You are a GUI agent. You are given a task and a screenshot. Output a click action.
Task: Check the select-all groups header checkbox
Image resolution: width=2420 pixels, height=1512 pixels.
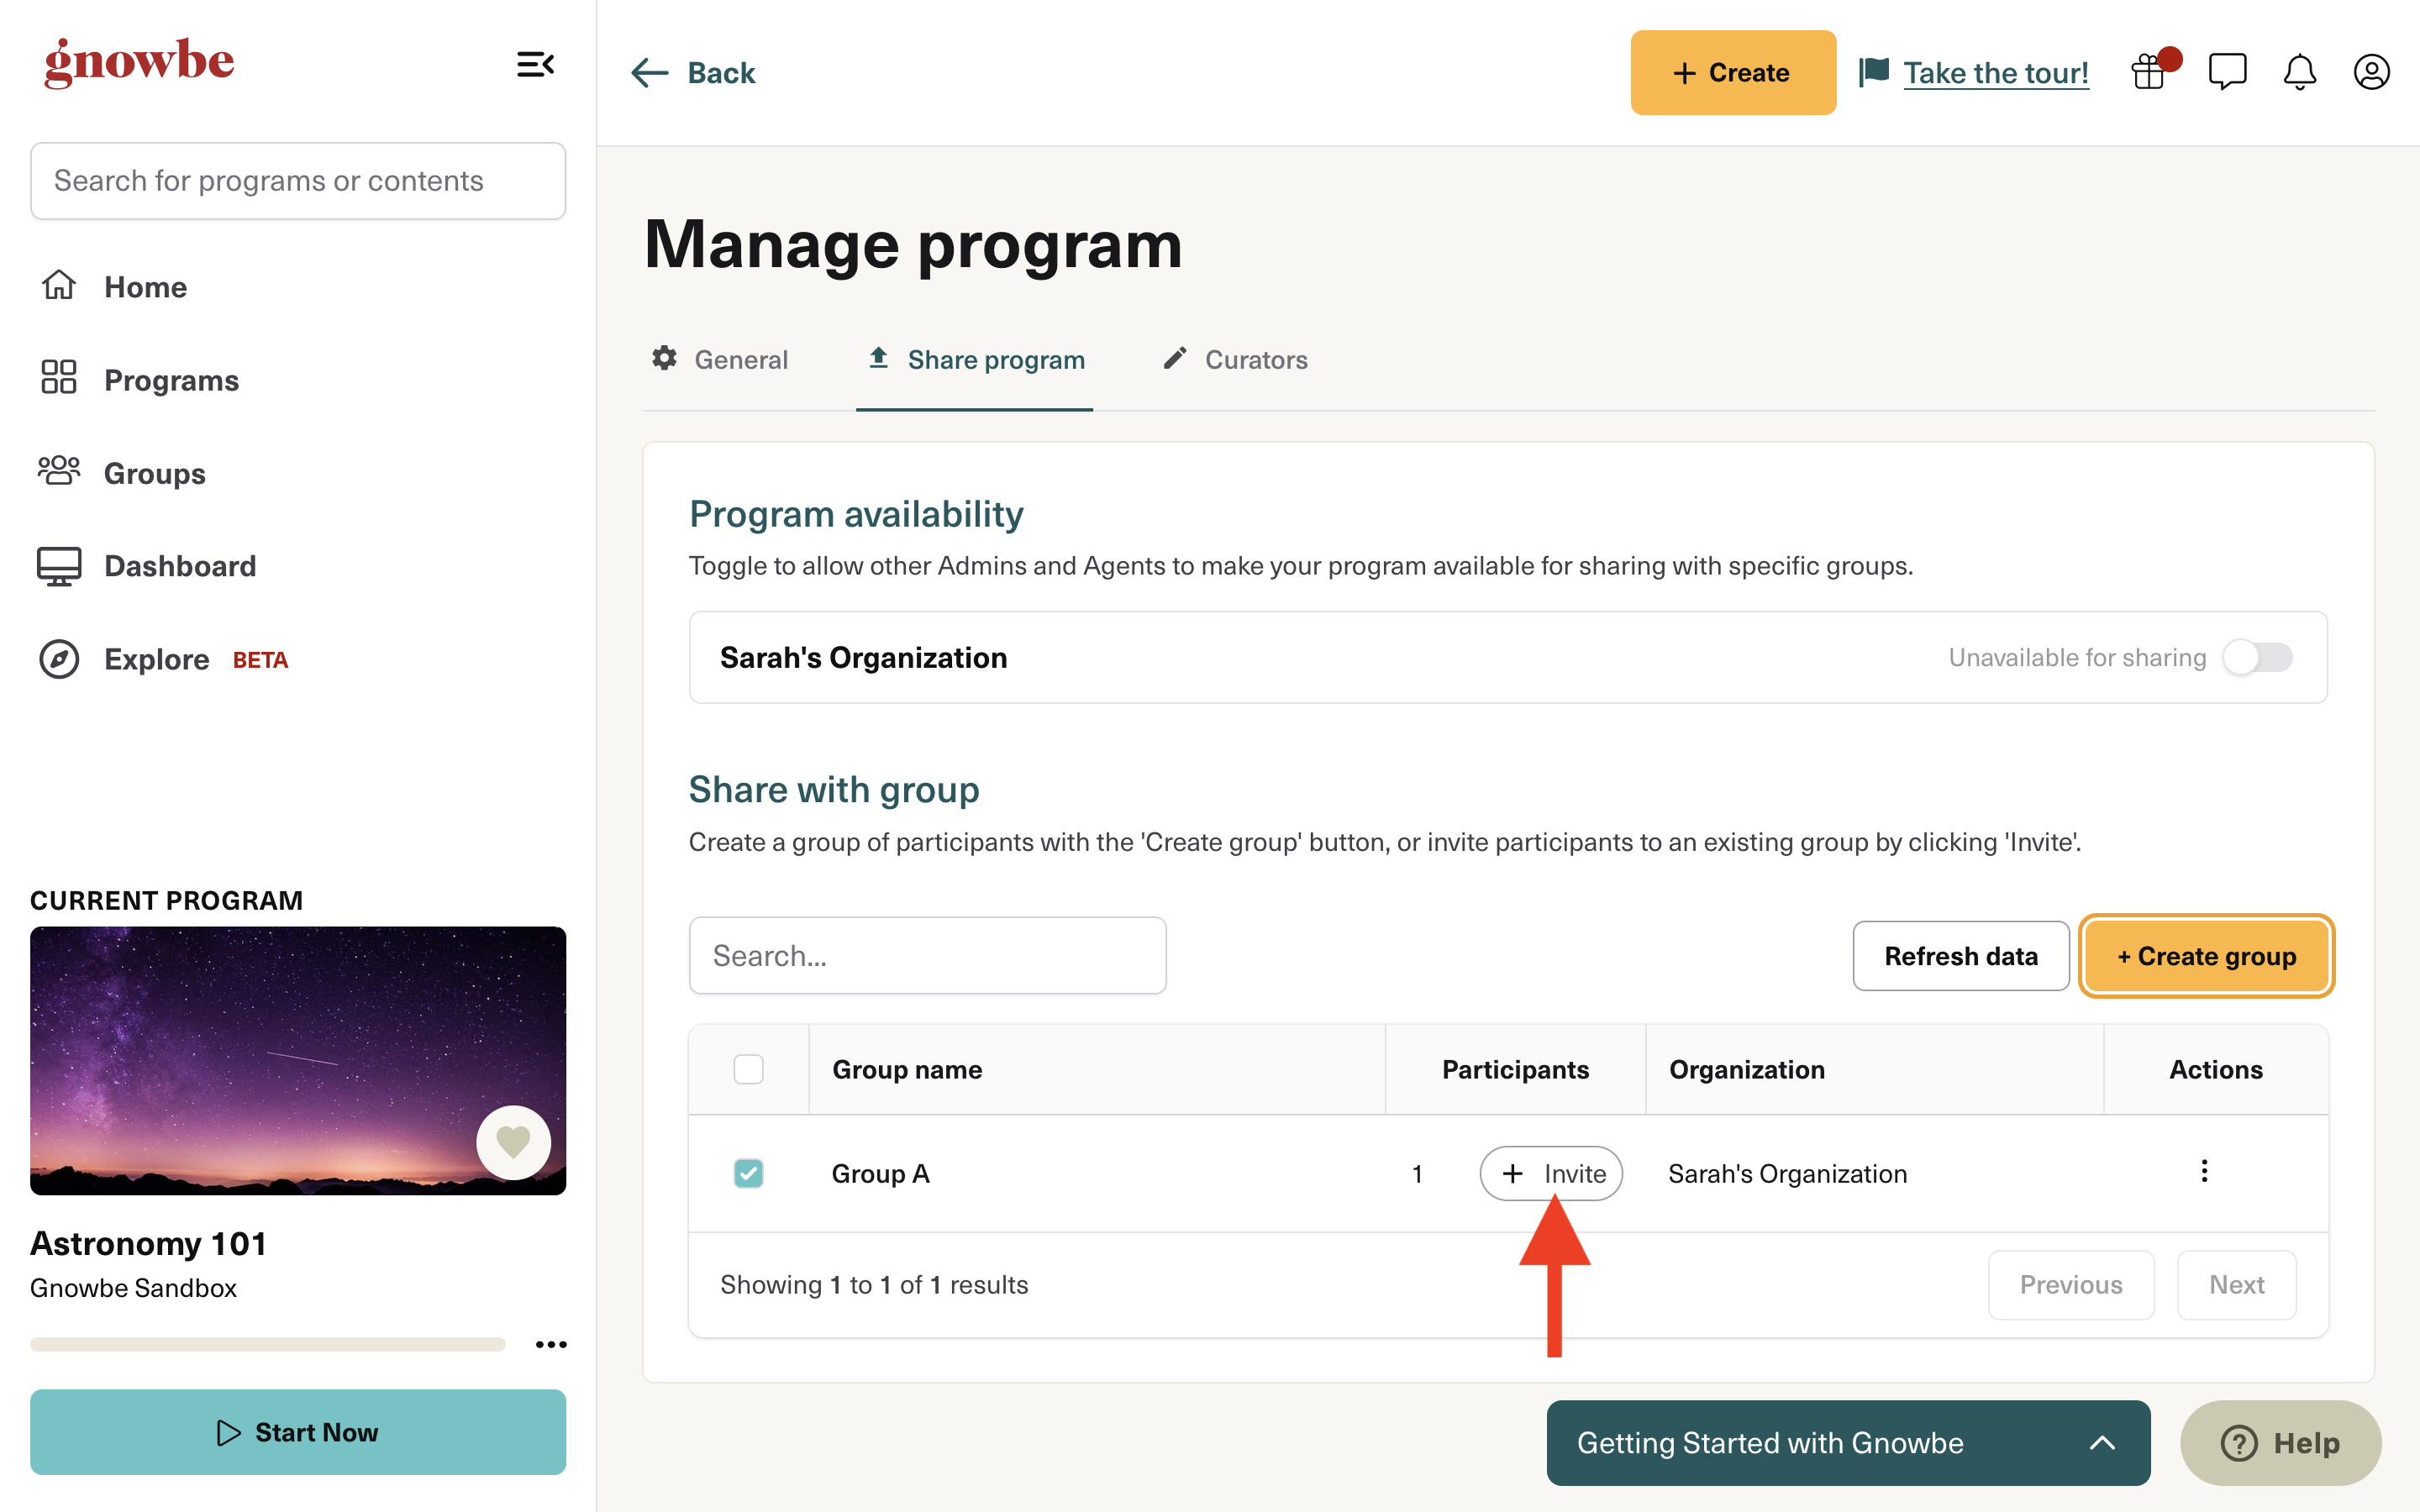tap(748, 1069)
